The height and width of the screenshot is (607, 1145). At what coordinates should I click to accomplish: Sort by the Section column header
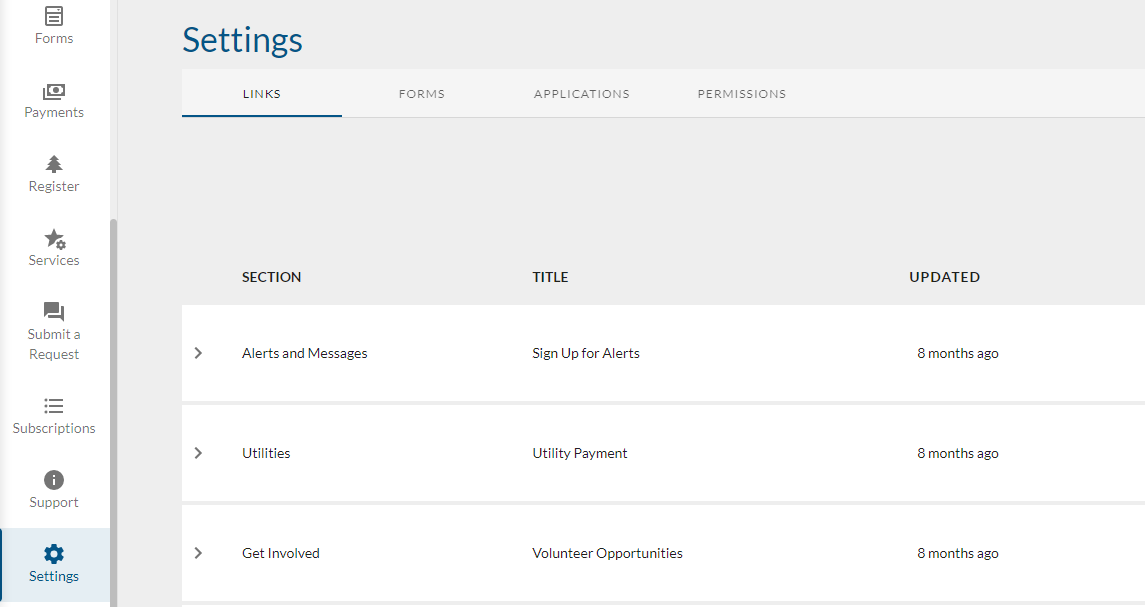pyautogui.click(x=272, y=277)
